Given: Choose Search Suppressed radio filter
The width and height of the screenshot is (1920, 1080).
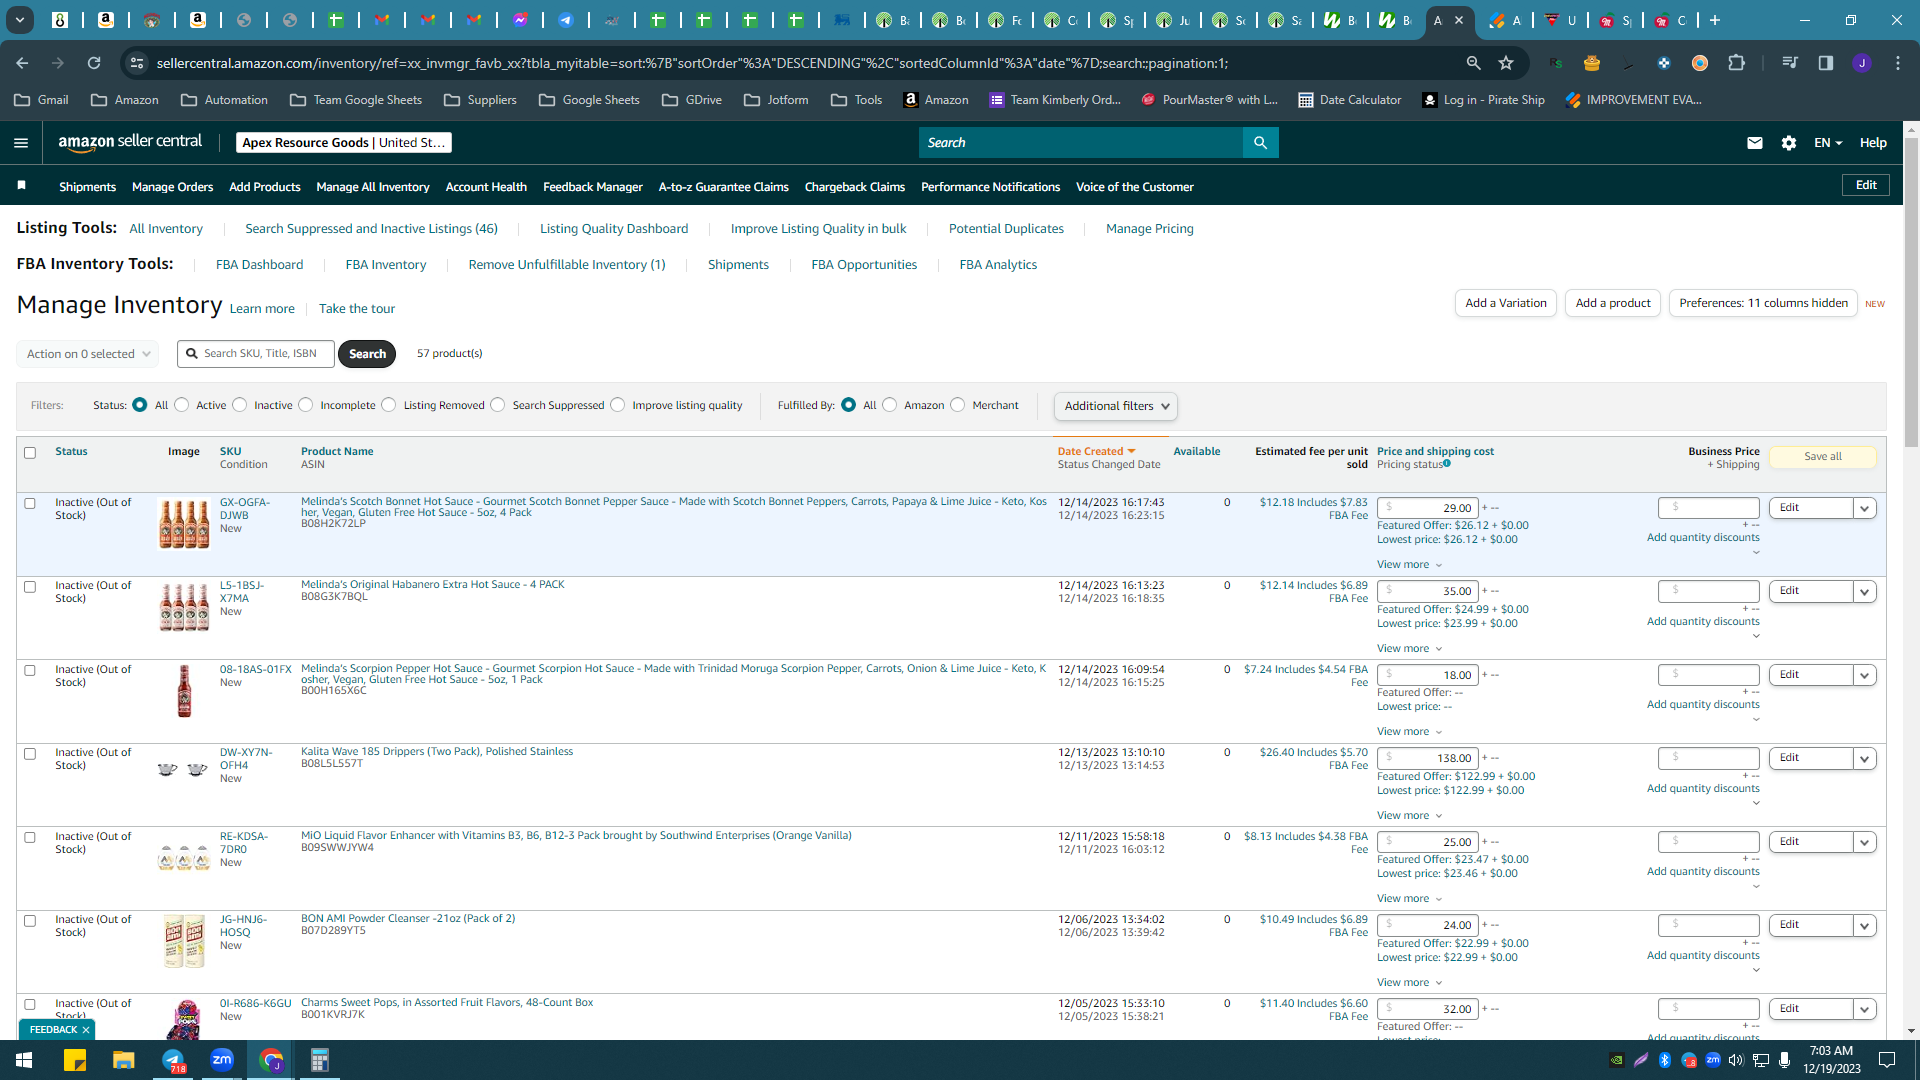Looking at the screenshot, I should [x=498, y=405].
